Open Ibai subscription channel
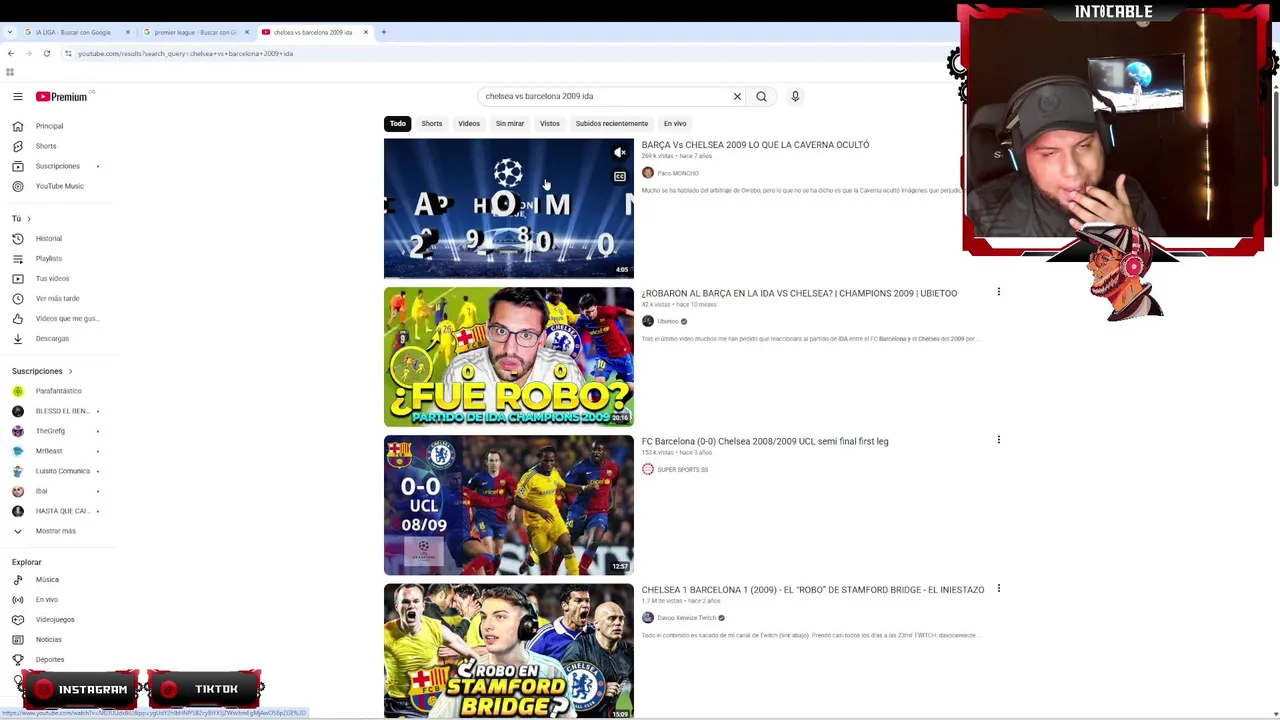 (x=41, y=491)
